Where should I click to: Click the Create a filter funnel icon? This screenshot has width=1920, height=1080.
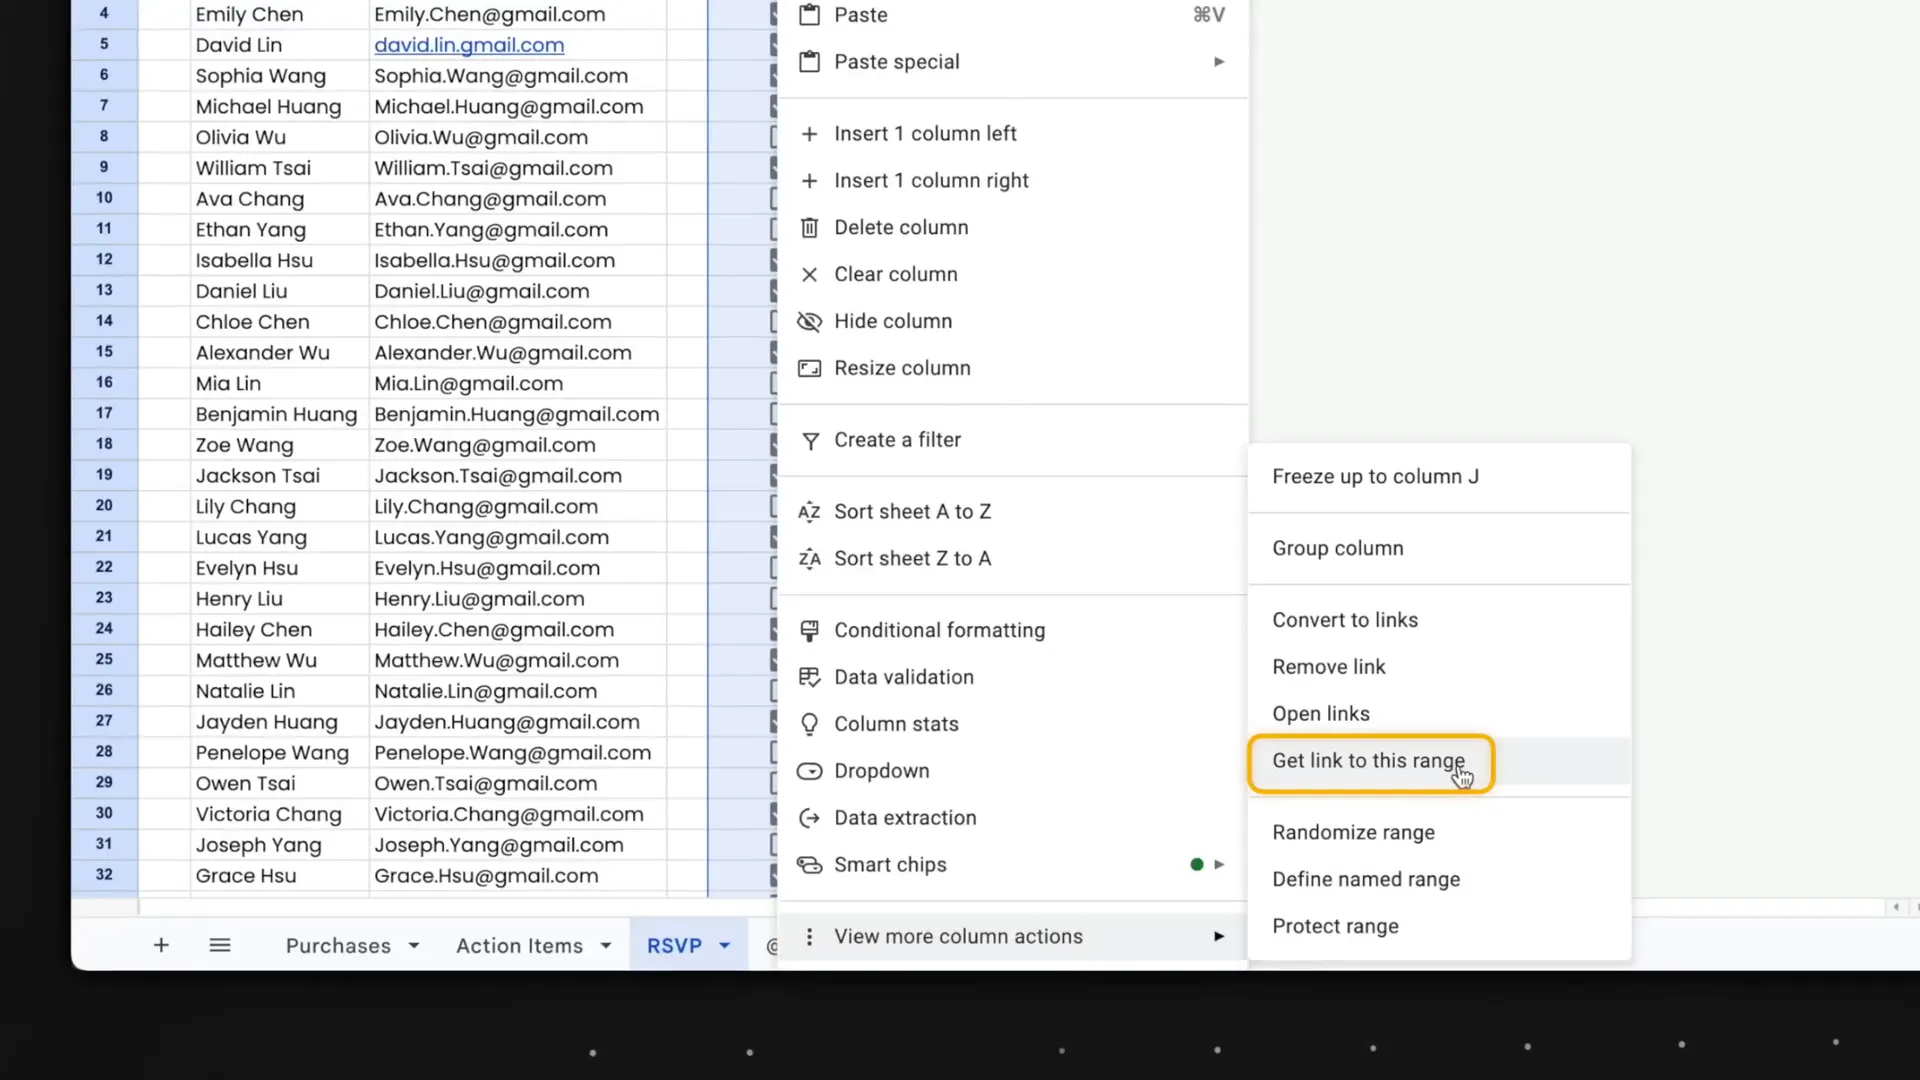tap(810, 441)
